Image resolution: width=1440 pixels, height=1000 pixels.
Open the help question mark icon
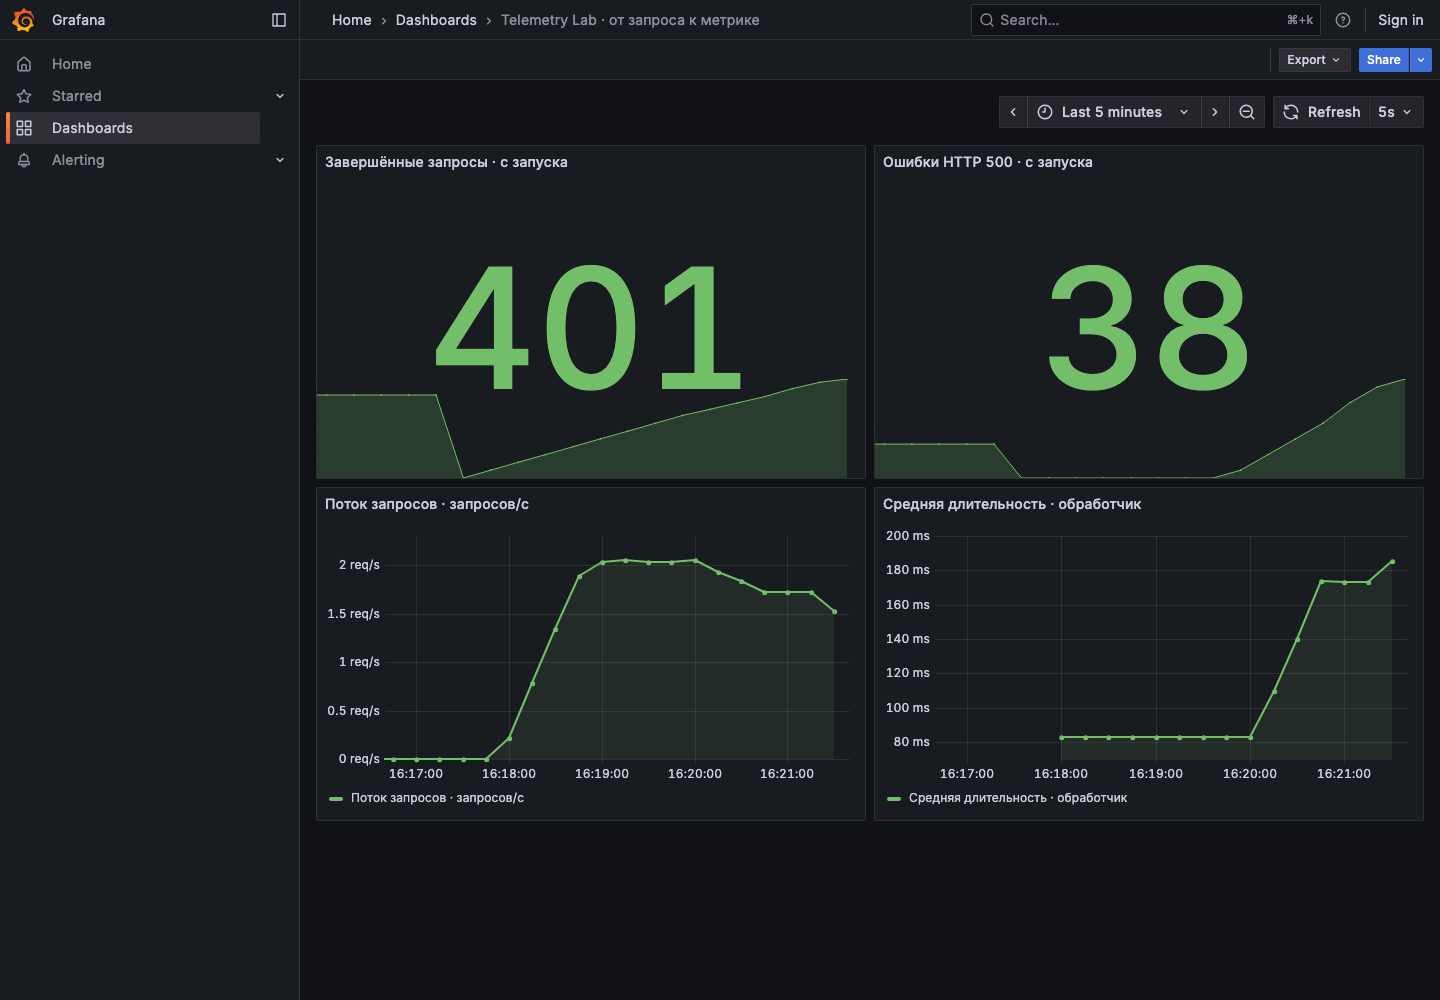pyautogui.click(x=1343, y=20)
